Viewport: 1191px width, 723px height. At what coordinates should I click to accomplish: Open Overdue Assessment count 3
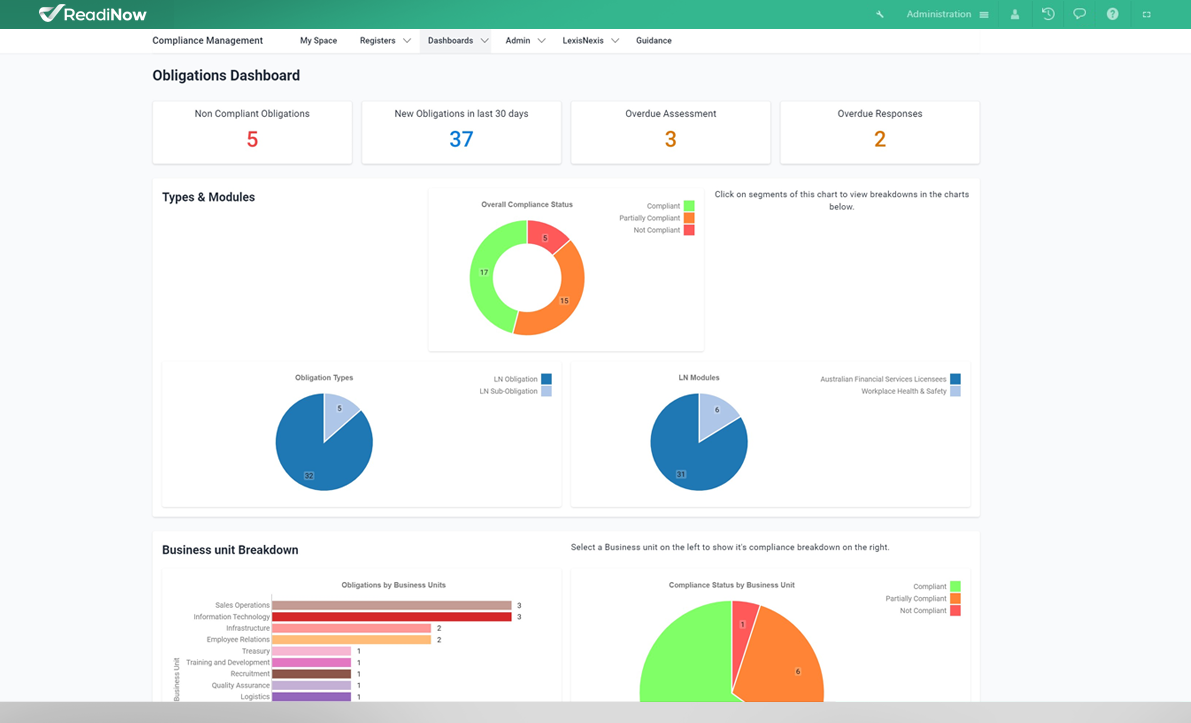671,140
